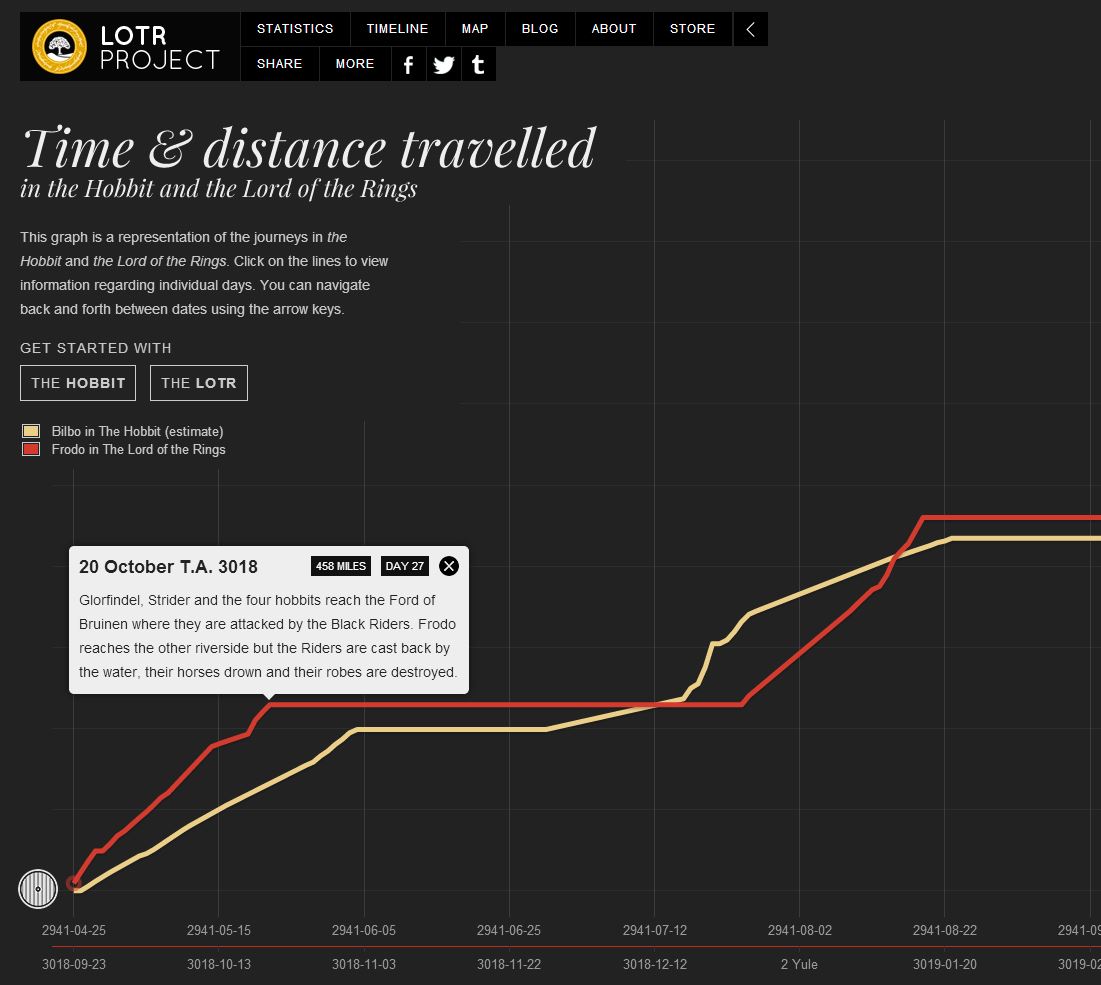1101x985 pixels.
Task: Click the GET STARTED WITH label
Action: click(x=95, y=348)
